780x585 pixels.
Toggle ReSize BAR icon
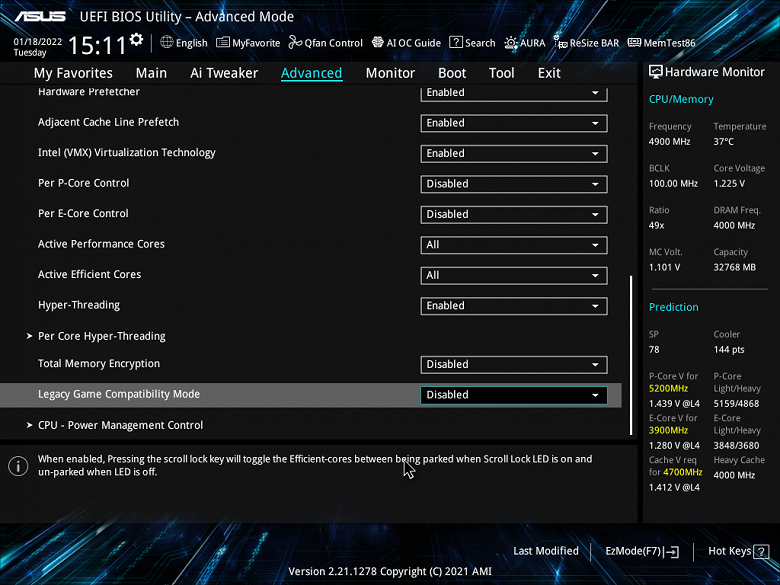point(561,43)
